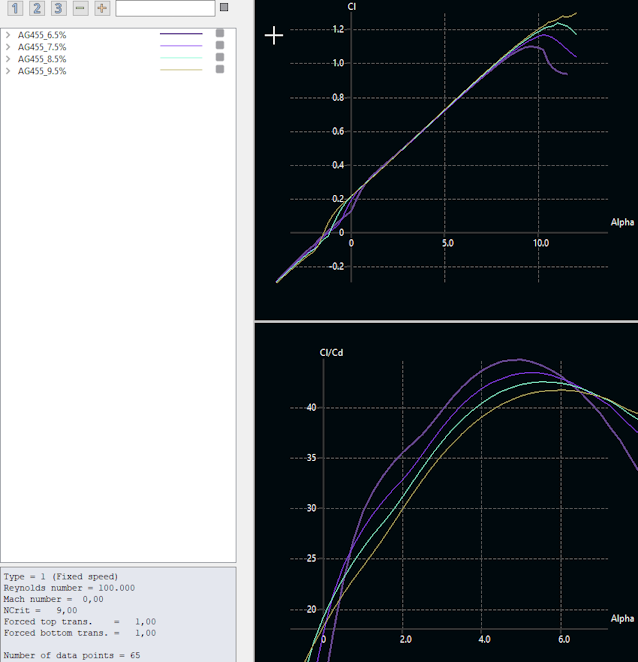
Task: Toggle visibility checkbox for AG455_7.5%
Action: (220, 45)
